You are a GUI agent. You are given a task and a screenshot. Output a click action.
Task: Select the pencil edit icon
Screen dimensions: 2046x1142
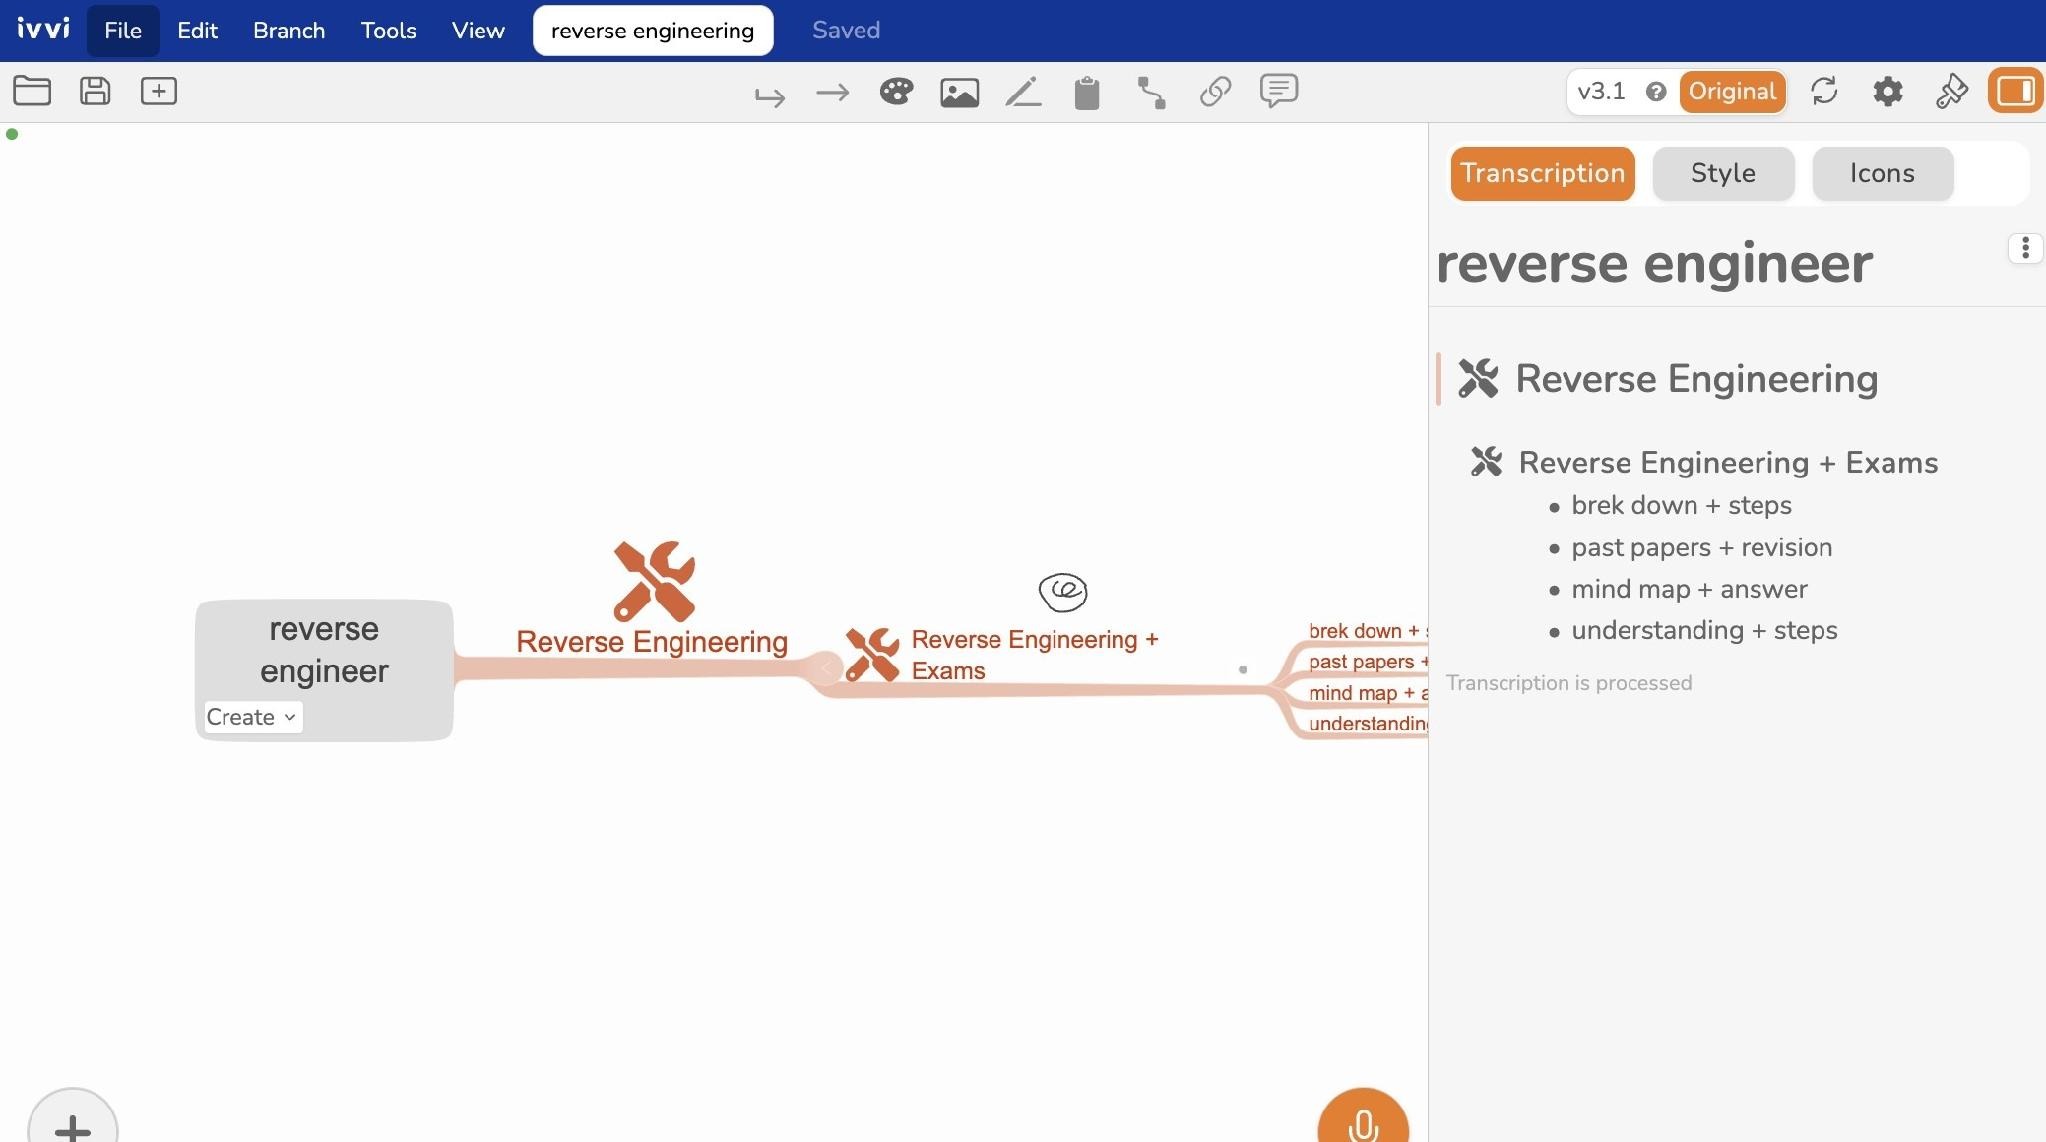[x=1023, y=92]
